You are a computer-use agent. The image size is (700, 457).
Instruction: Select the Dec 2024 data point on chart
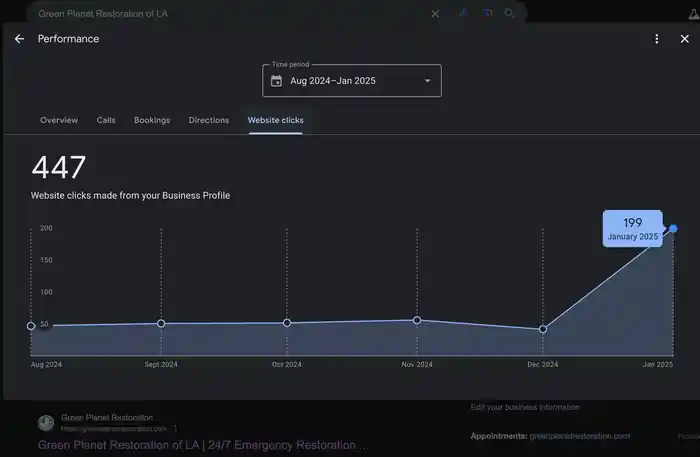[543, 329]
